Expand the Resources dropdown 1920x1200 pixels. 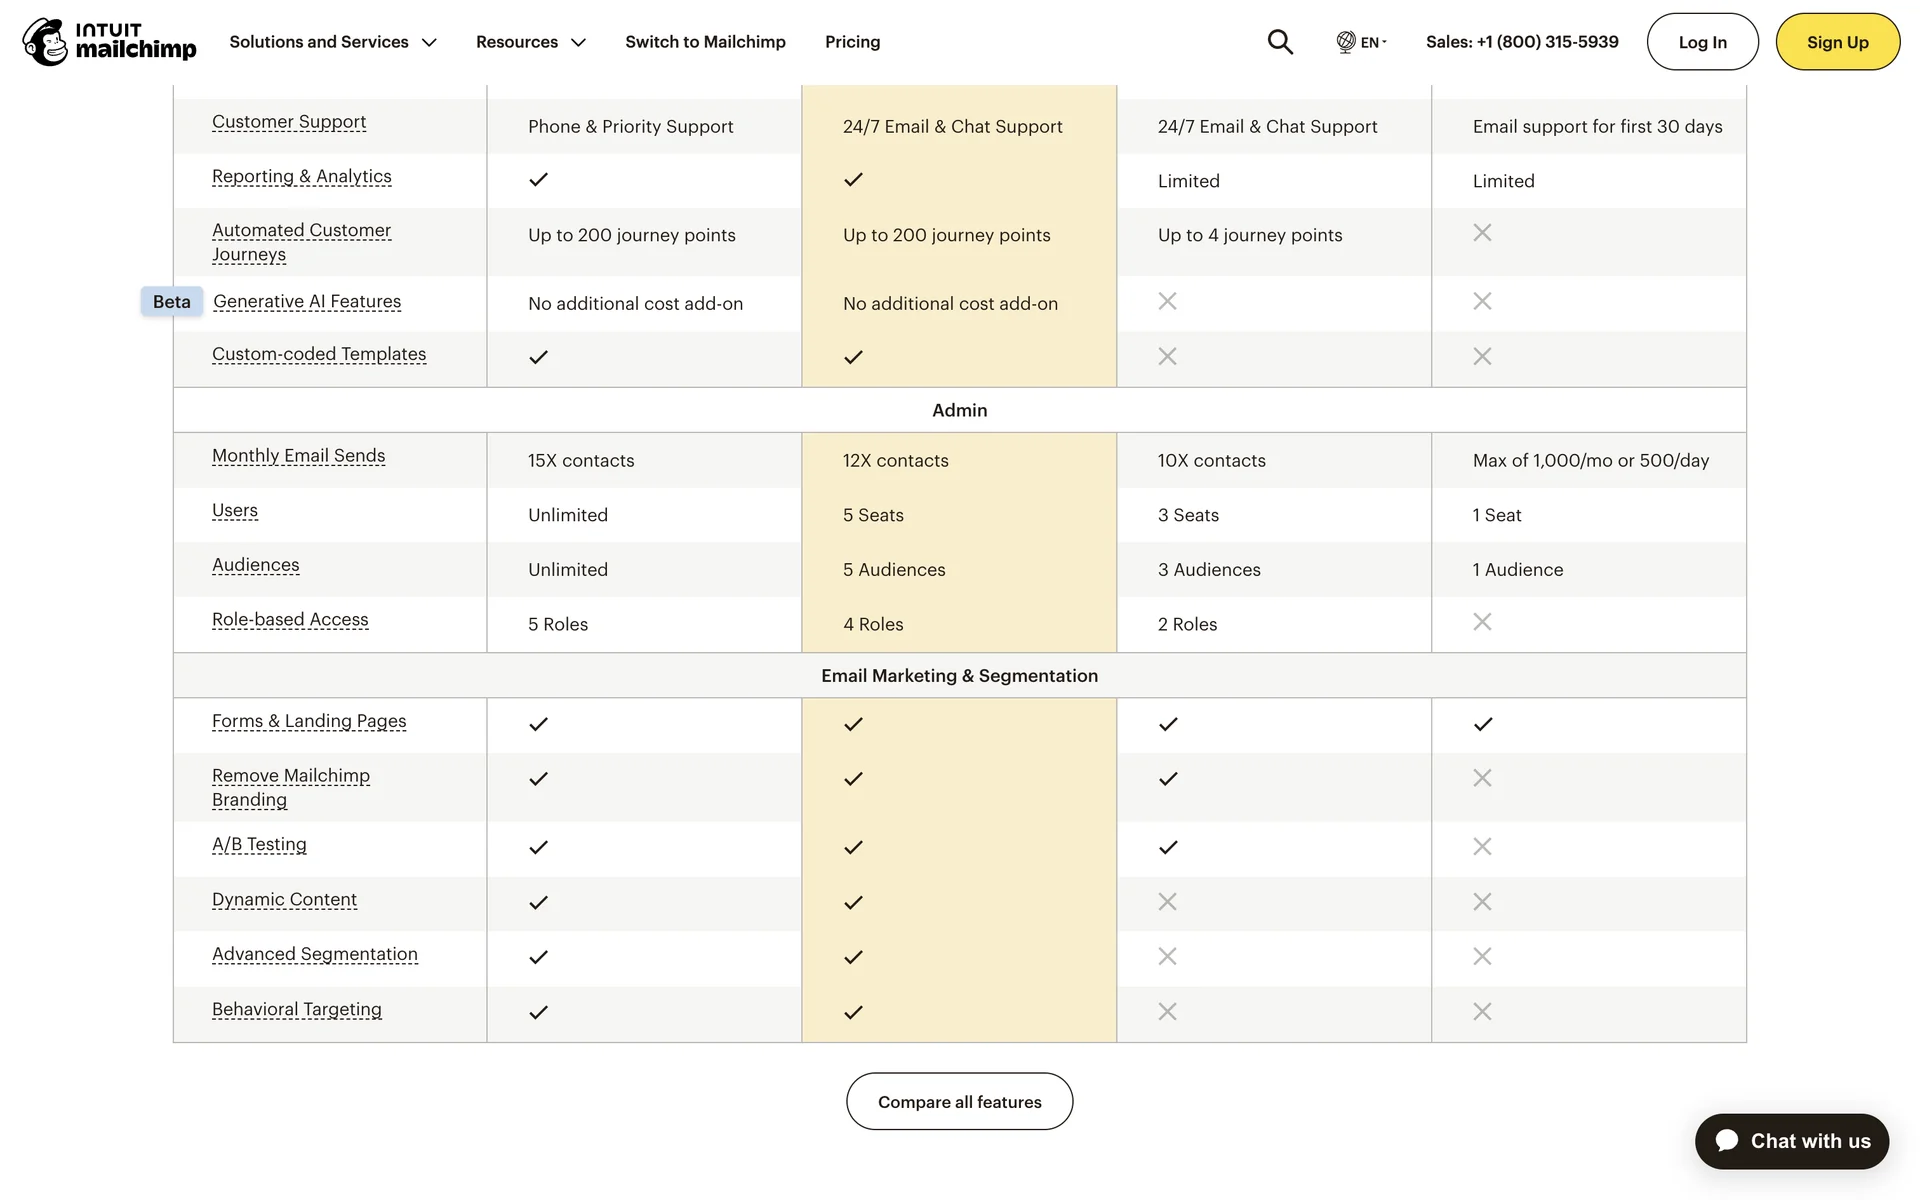pyautogui.click(x=530, y=42)
